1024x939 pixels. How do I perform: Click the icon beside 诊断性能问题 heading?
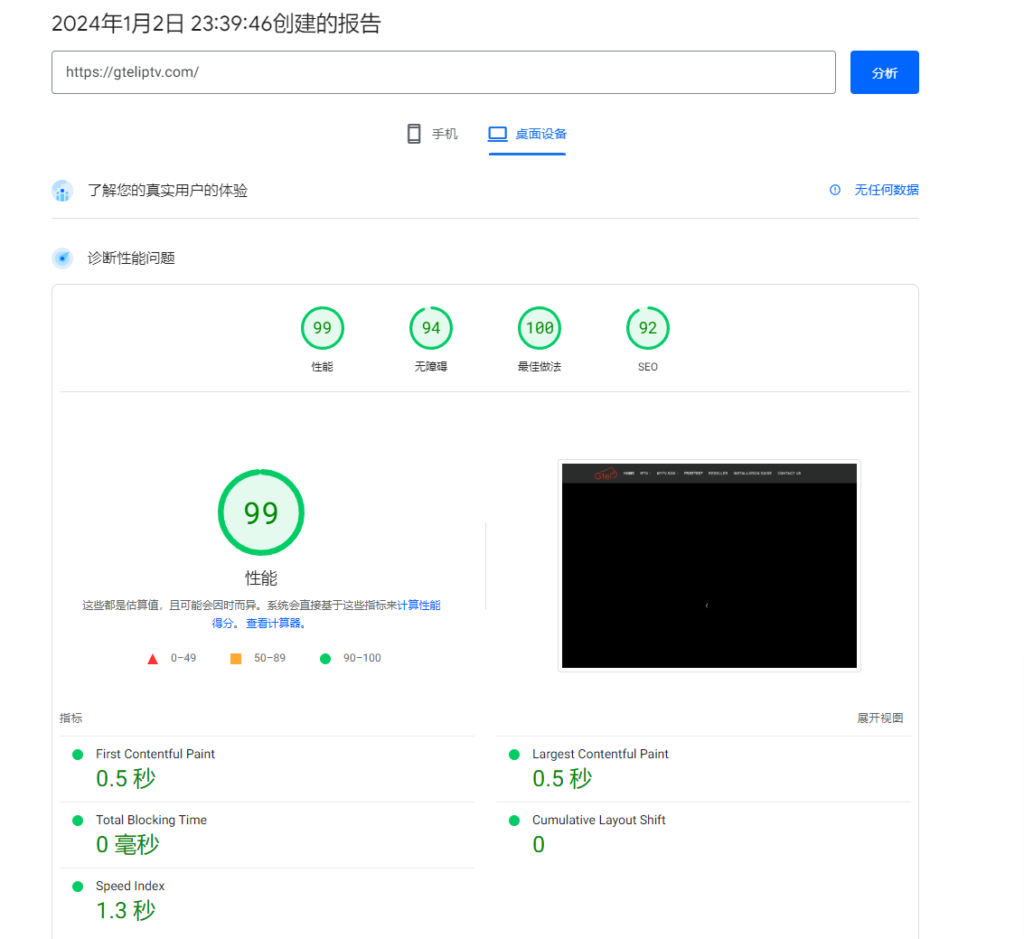coord(62,257)
